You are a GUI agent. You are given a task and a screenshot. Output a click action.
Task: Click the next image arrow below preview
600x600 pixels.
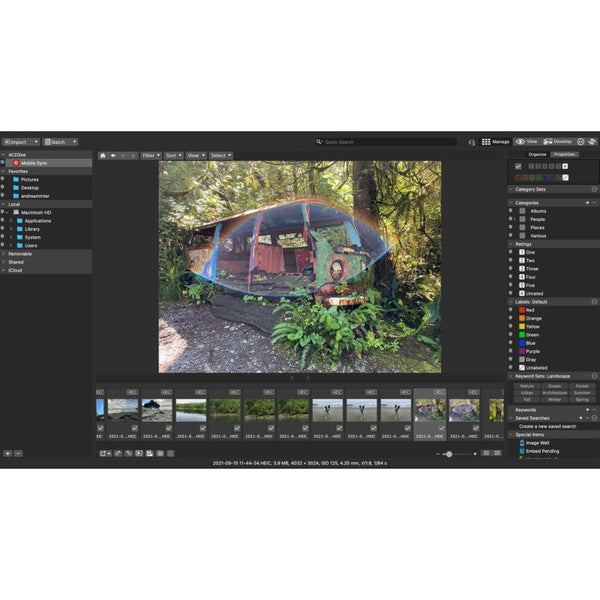307,378
